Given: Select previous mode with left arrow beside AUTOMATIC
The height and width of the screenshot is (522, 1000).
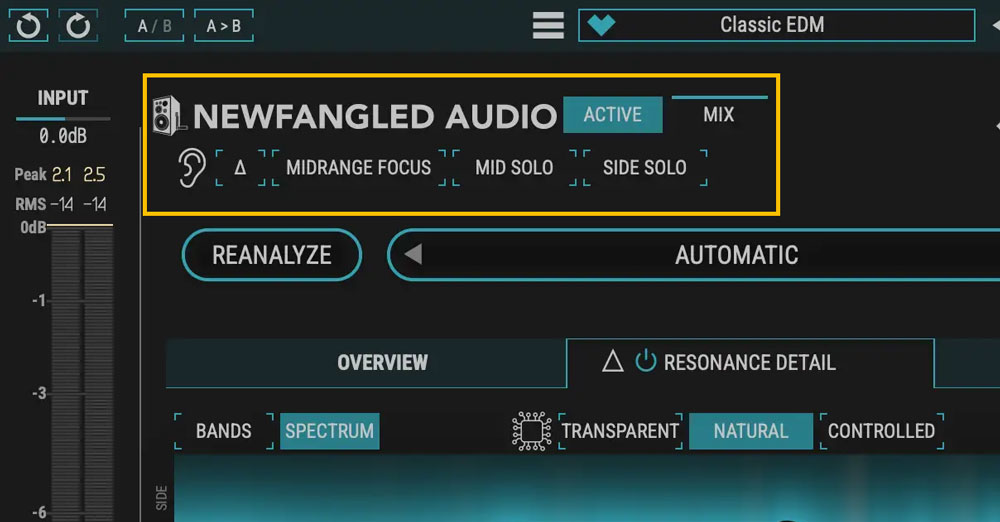Looking at the screenshot, I should pyautogui.click(x=413, y=255).
